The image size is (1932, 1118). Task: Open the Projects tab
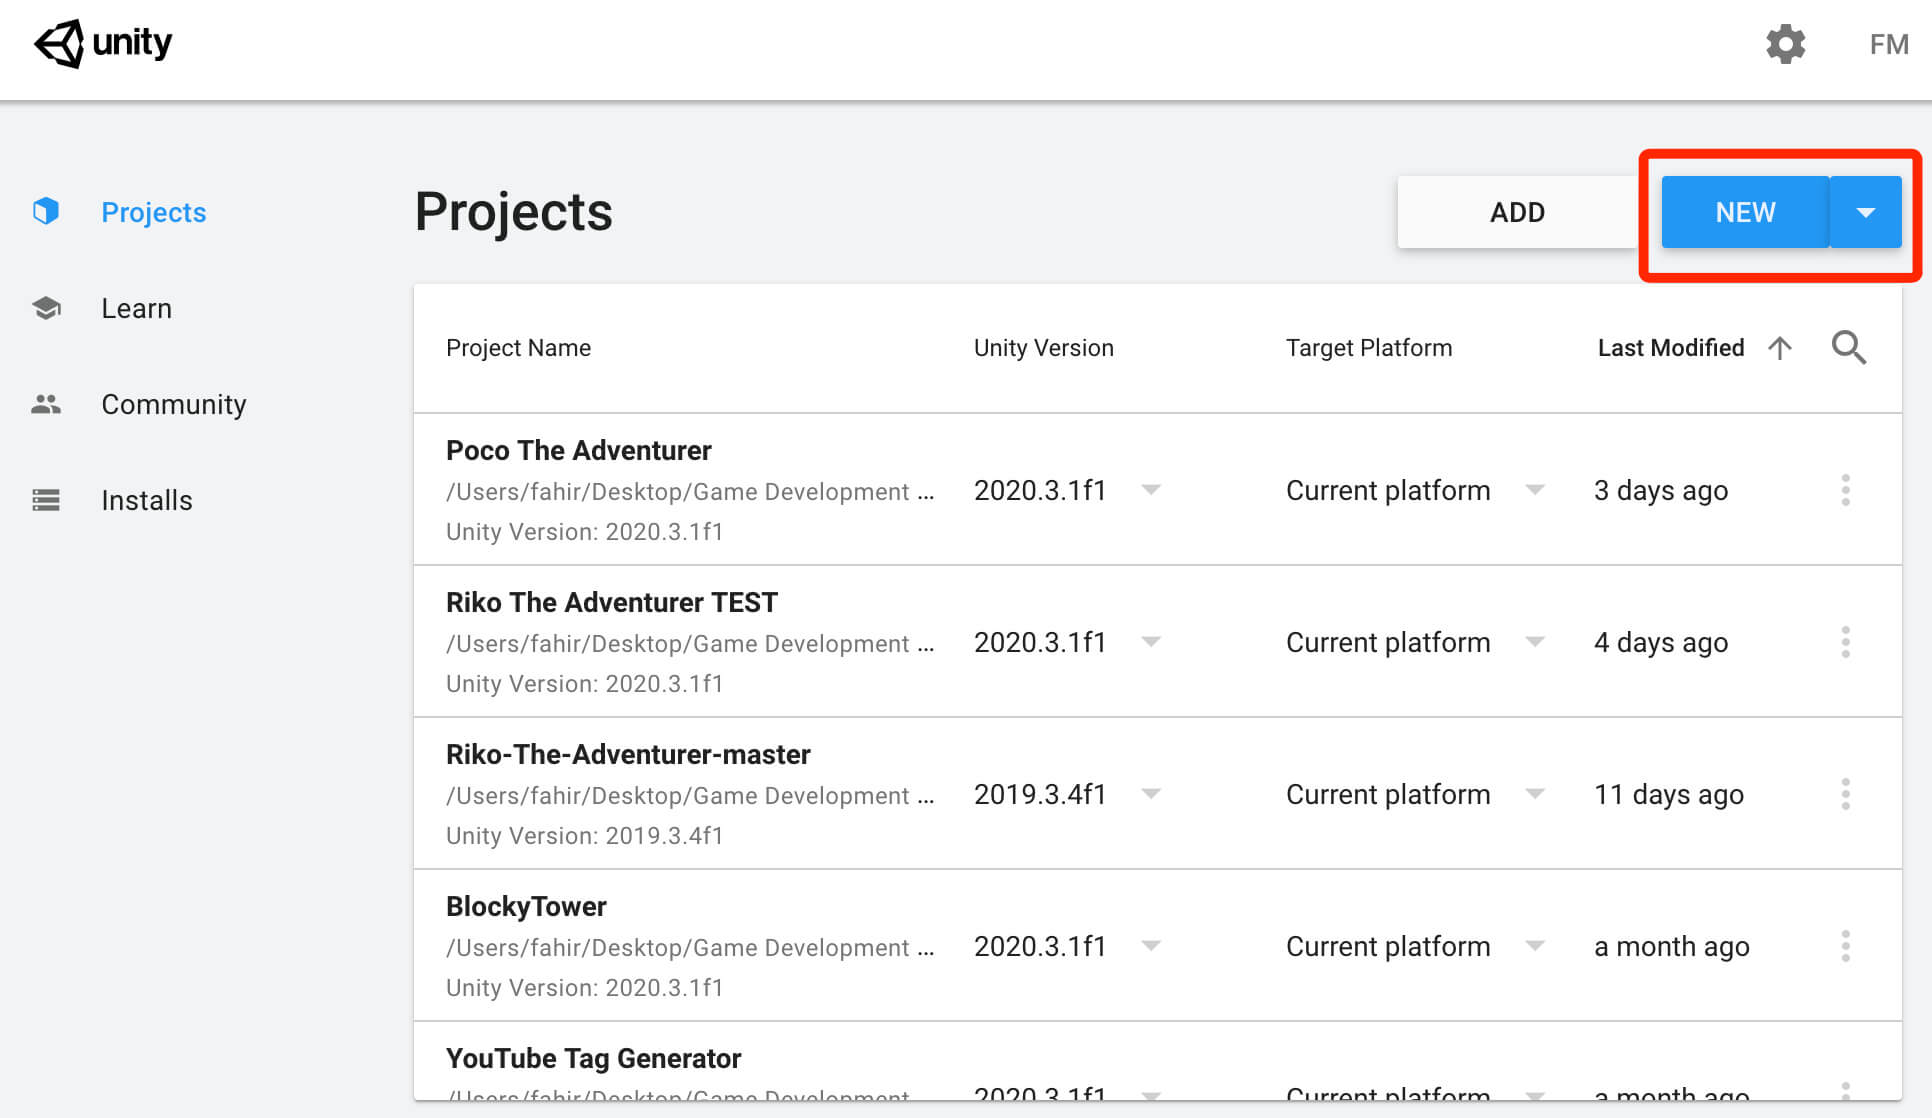154,212
